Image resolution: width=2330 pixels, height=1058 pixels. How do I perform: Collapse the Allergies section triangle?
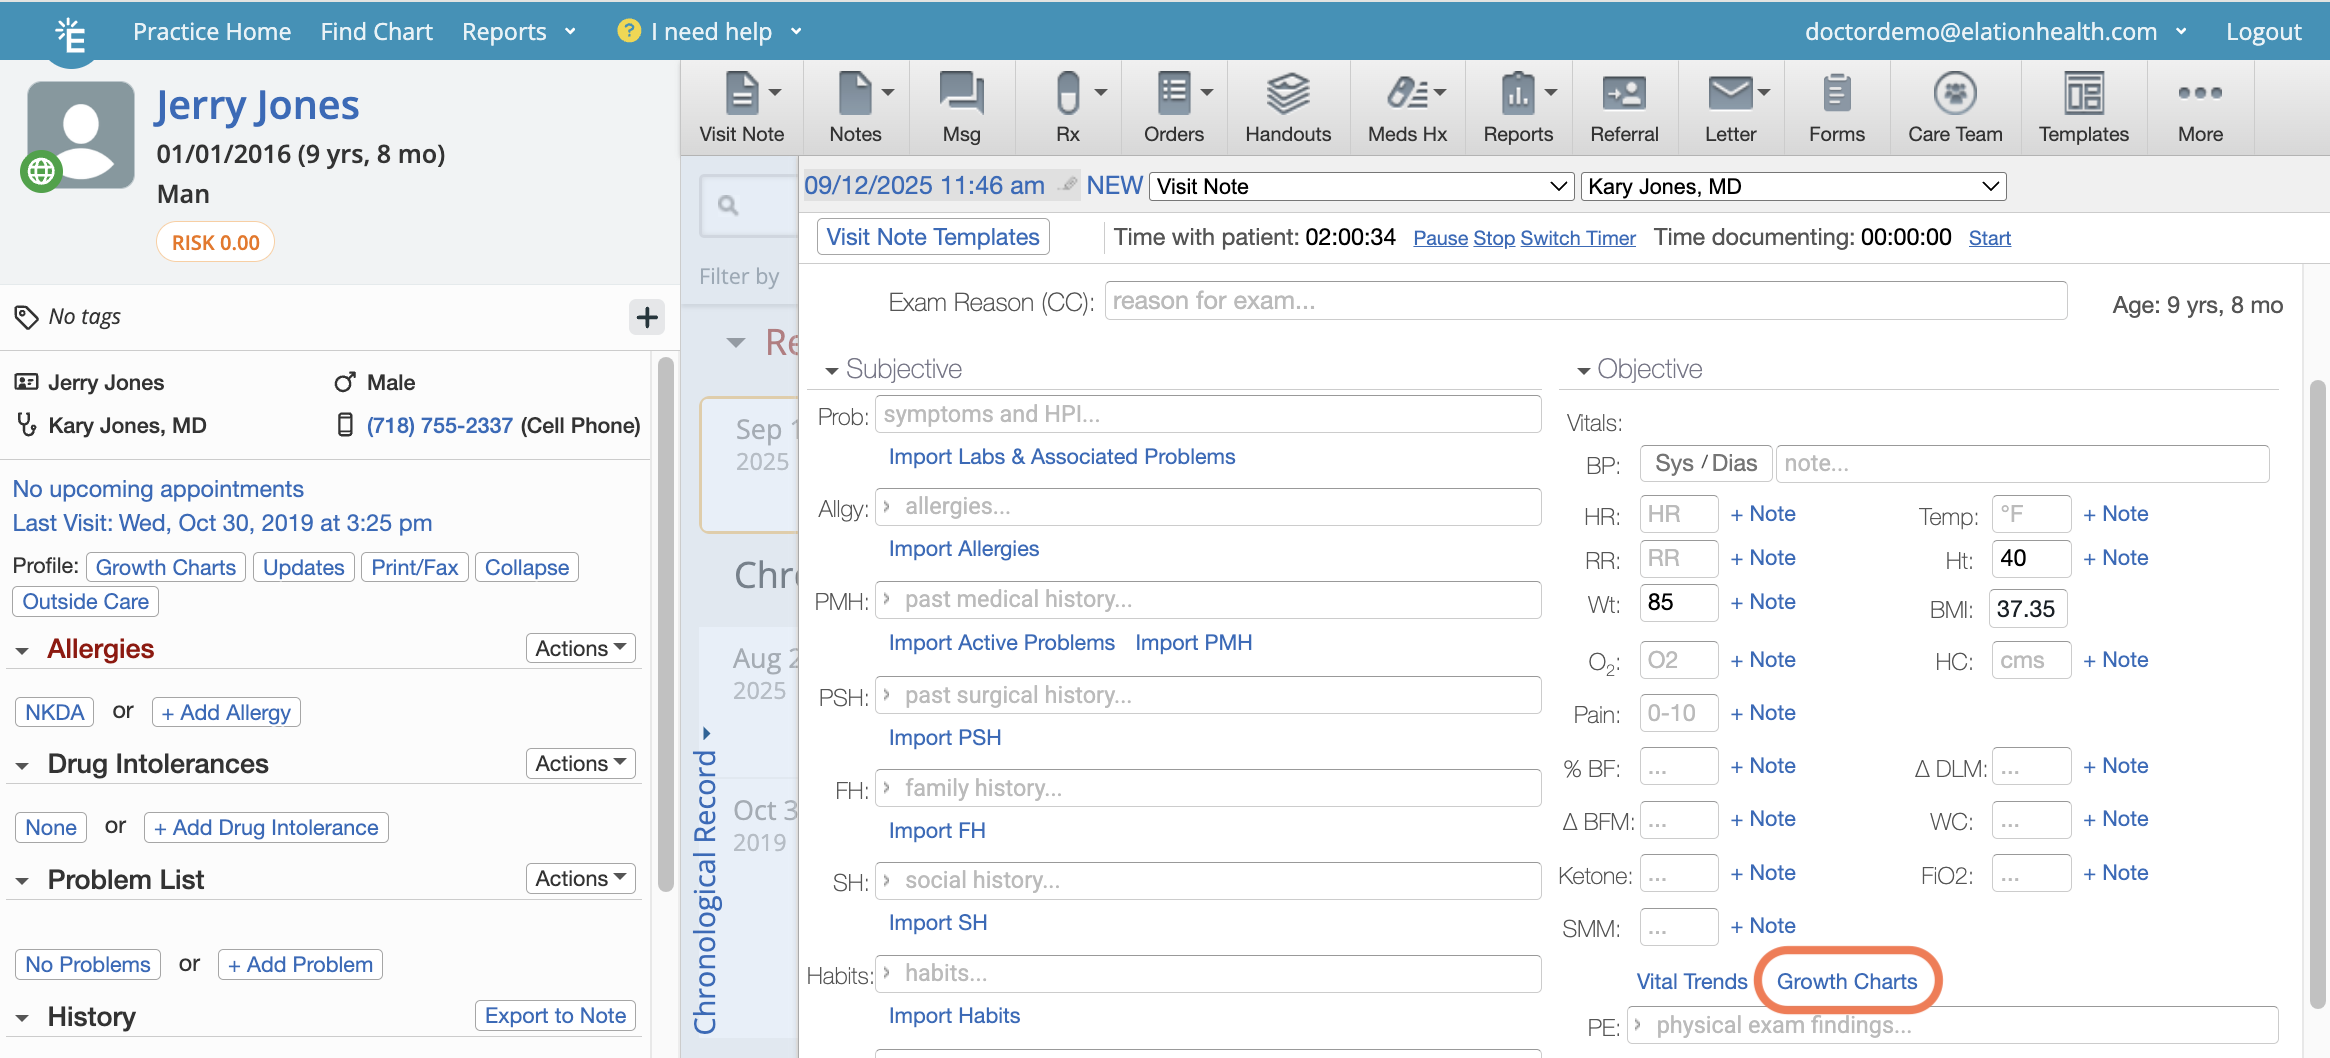[22, 651]
